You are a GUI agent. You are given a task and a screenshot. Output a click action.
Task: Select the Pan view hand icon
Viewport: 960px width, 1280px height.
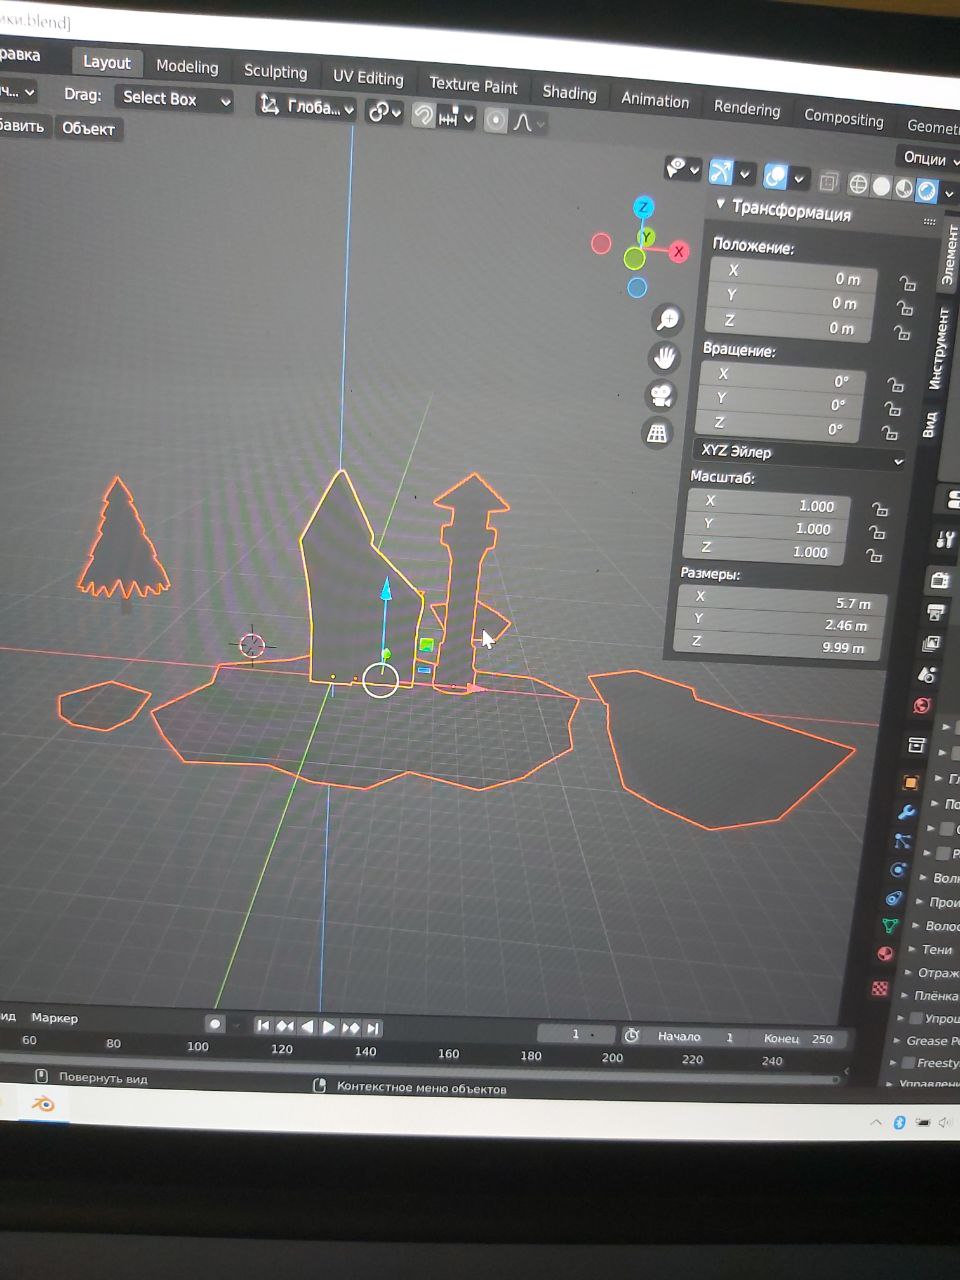point(663,357)
